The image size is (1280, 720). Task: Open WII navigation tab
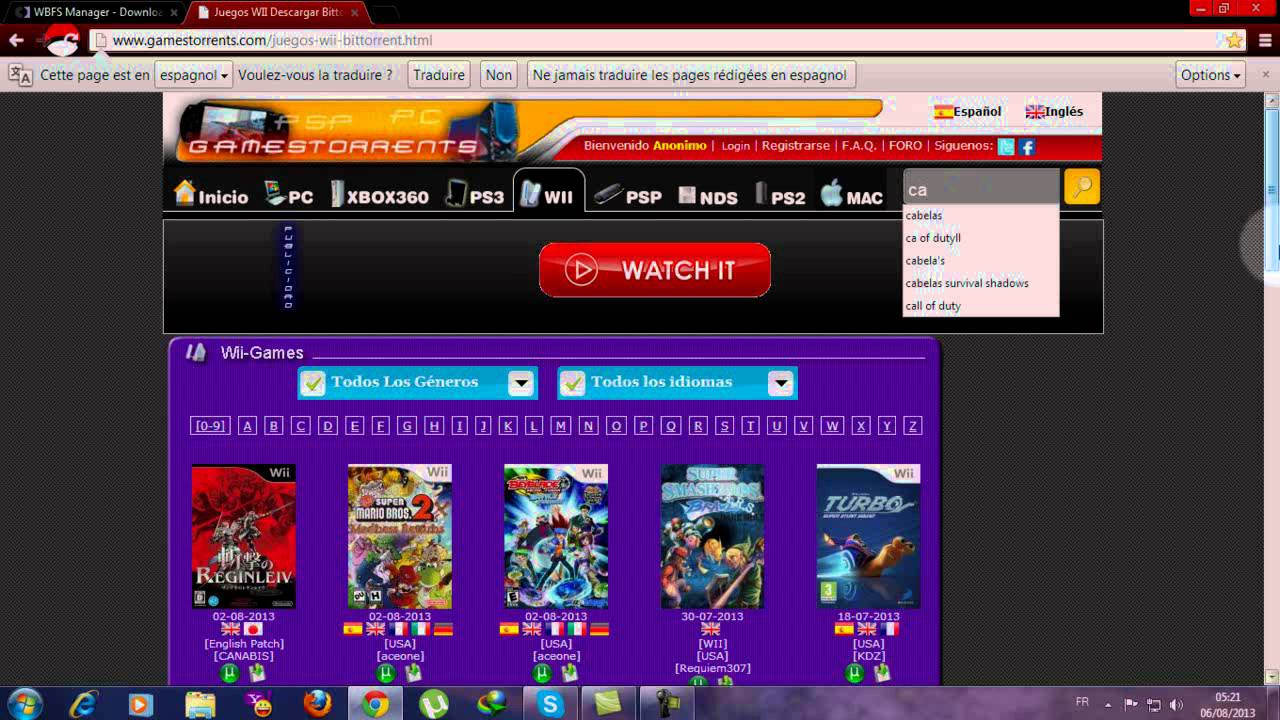coord(548,192)
